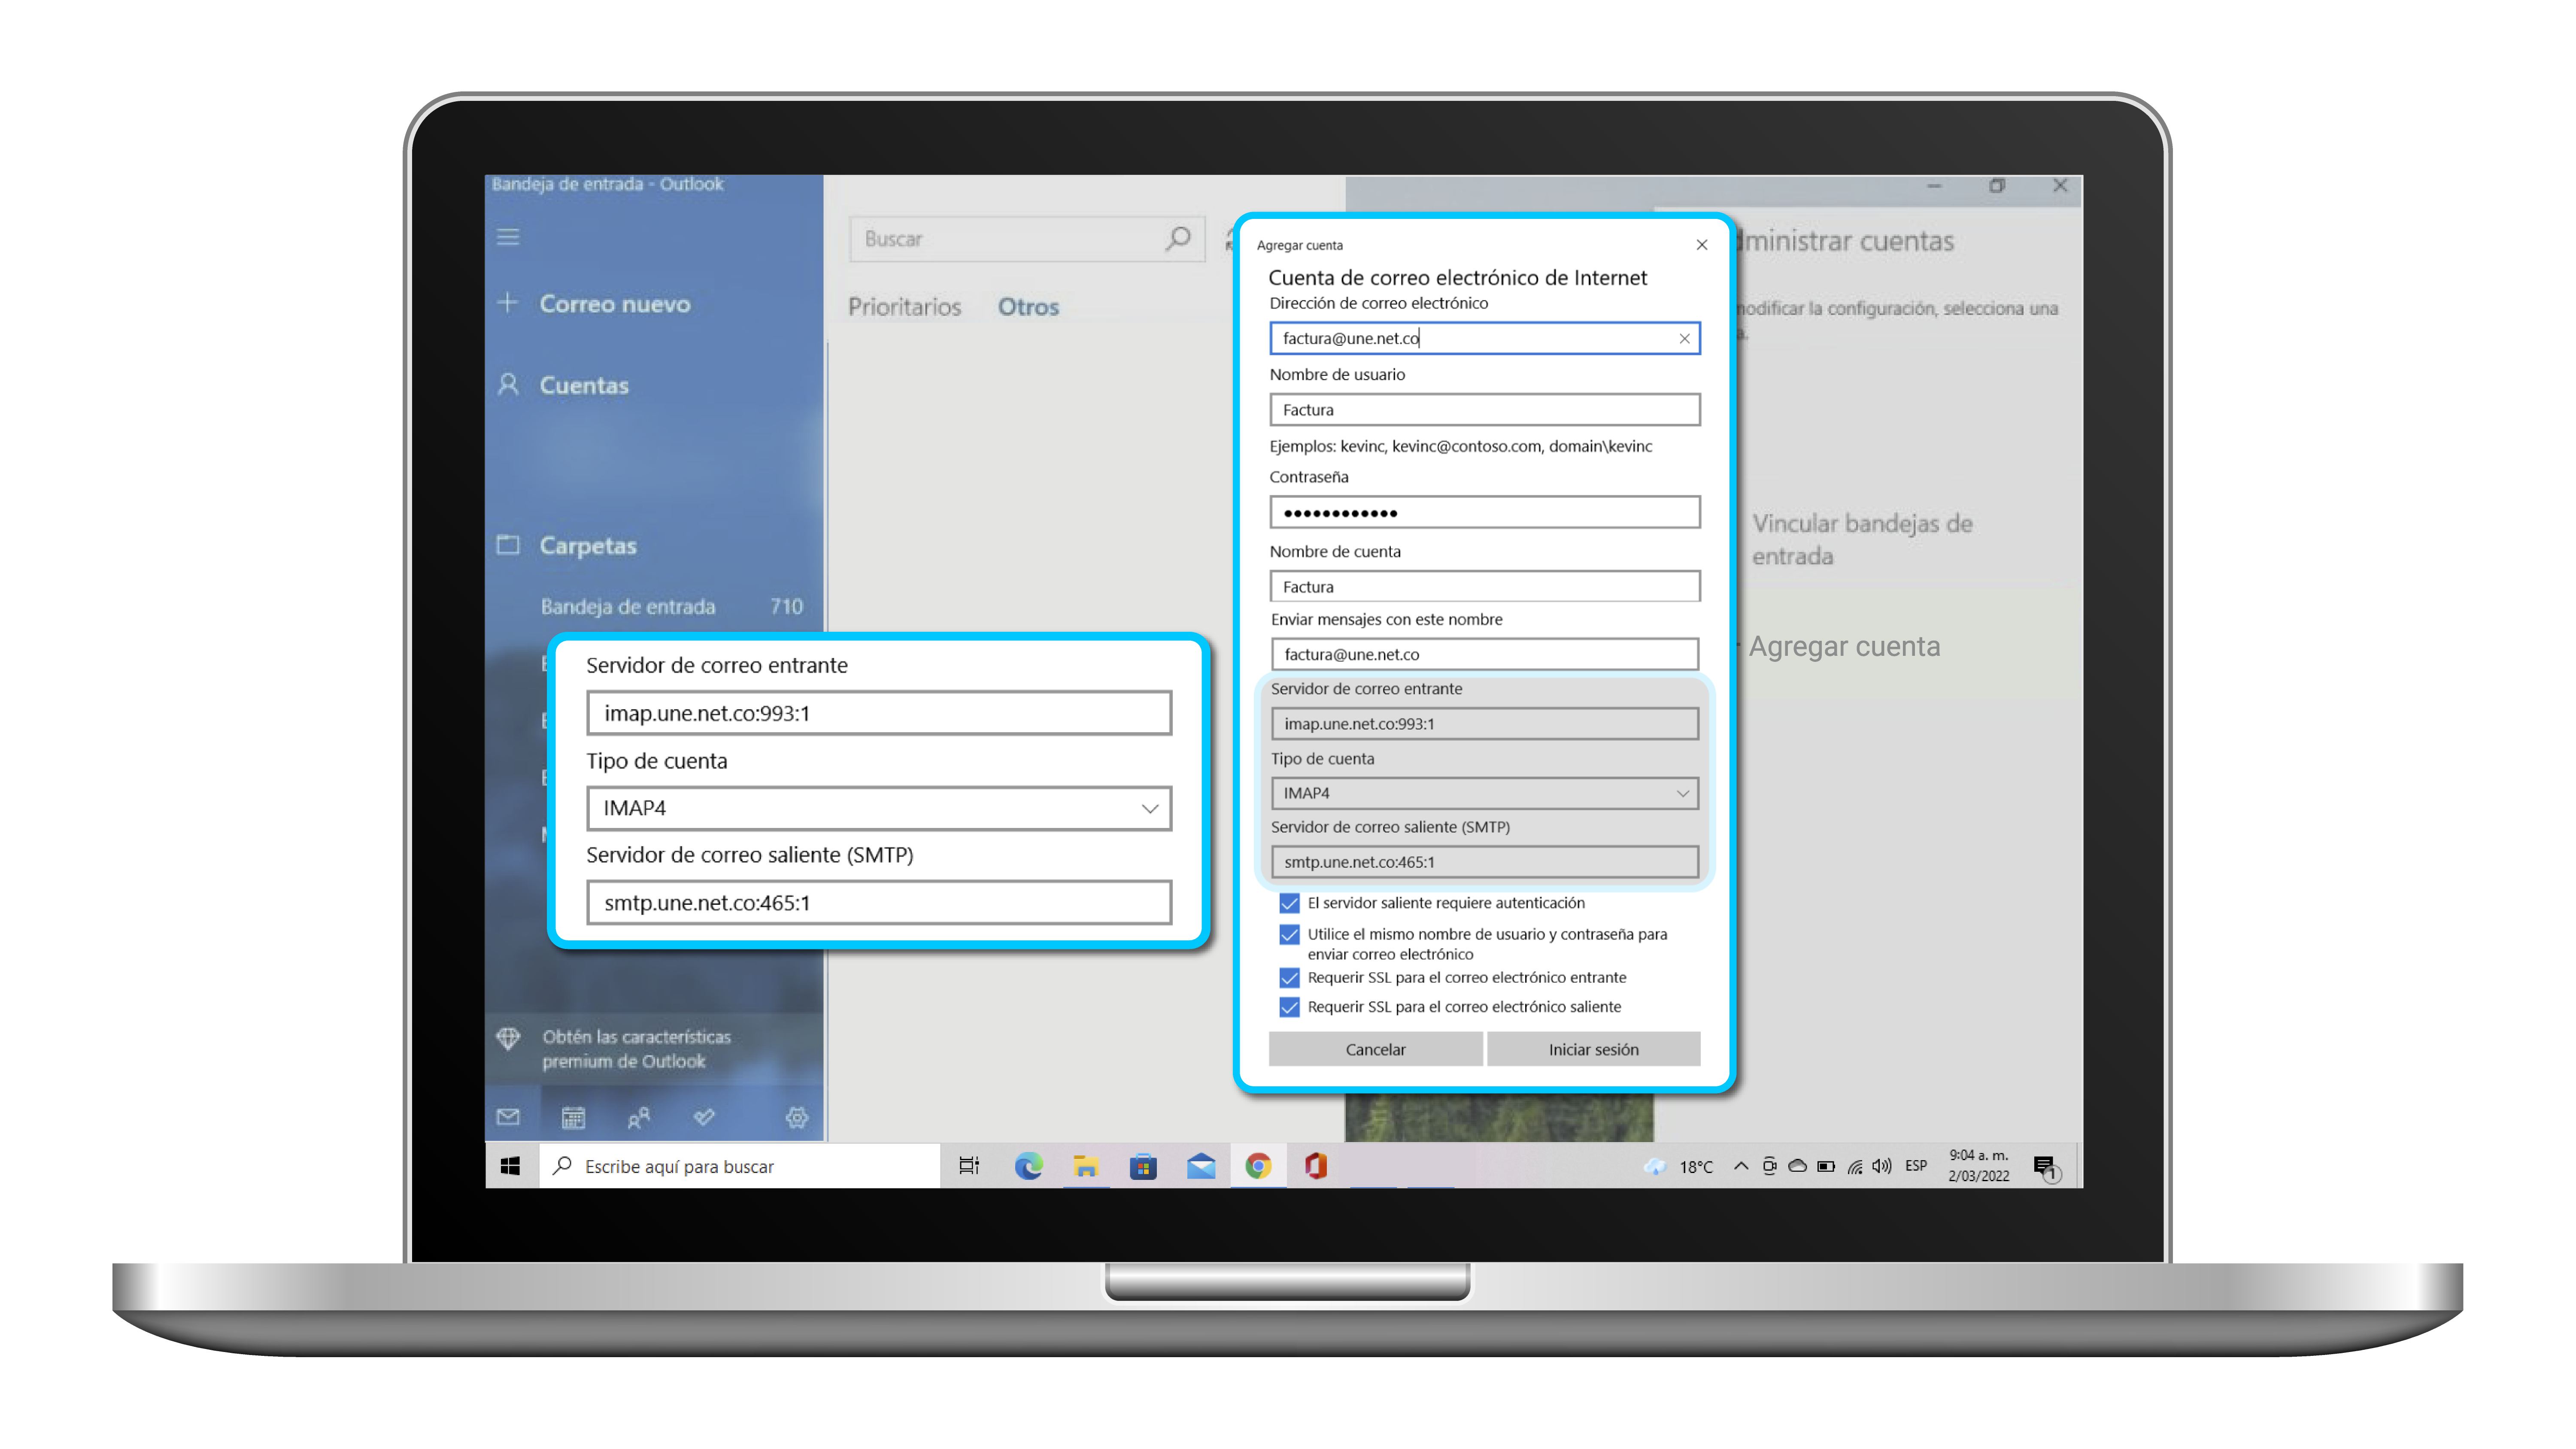This screenshot has height=1449, width=2576.
Task: Open Carpetas in the sidebar
Action: [x=588, y=545]
